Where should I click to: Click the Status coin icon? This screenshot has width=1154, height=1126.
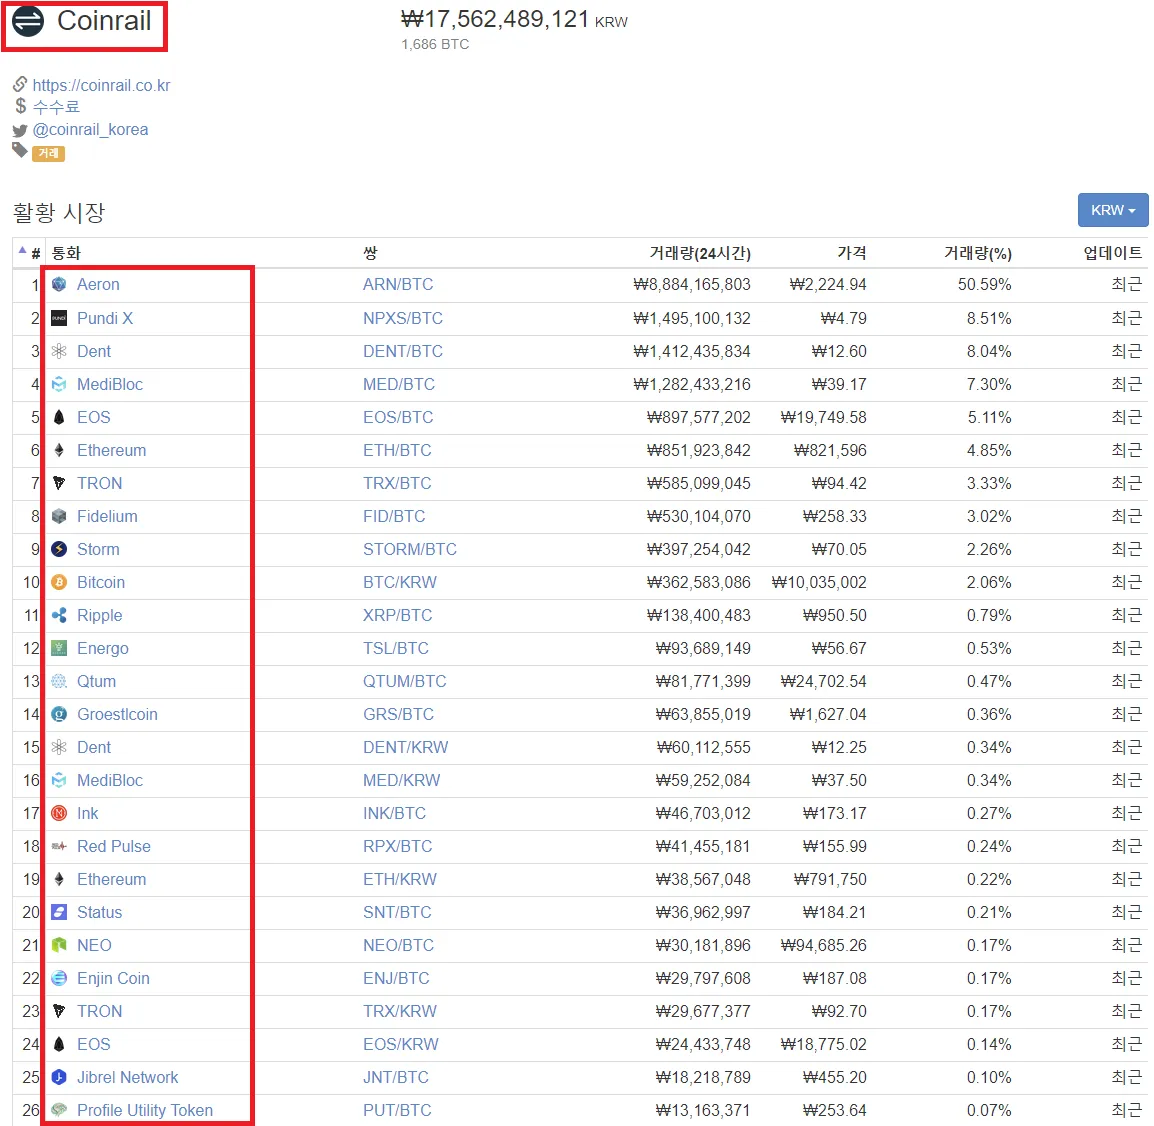[x=60, y=912]
